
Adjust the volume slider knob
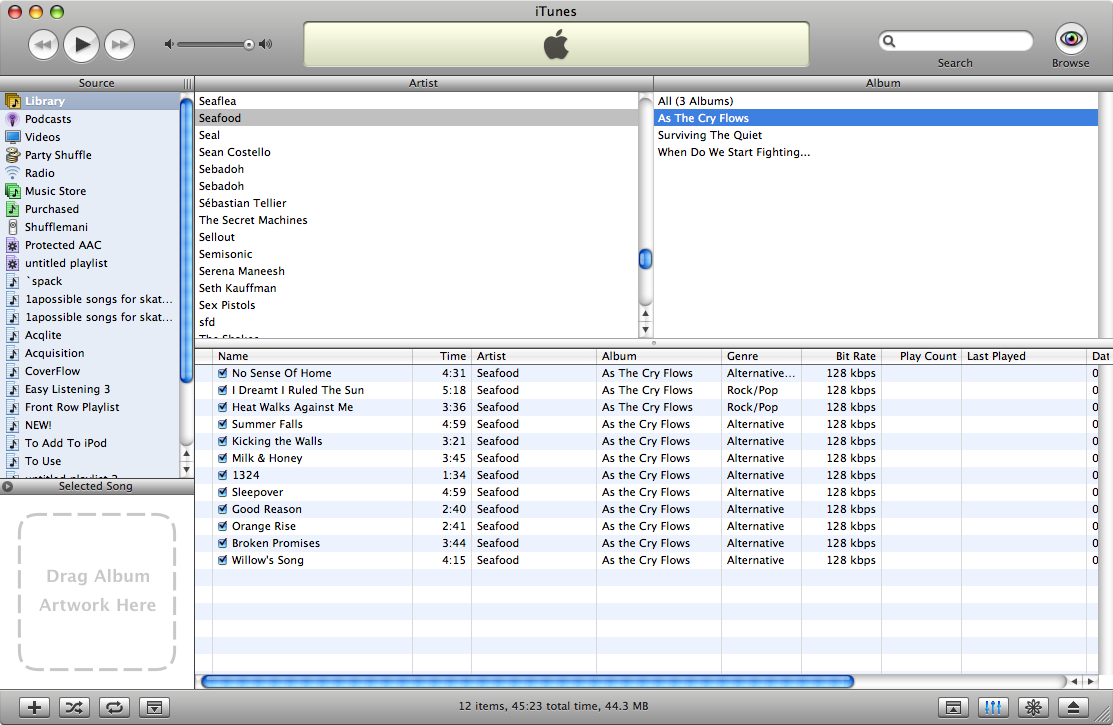(248, 44)
